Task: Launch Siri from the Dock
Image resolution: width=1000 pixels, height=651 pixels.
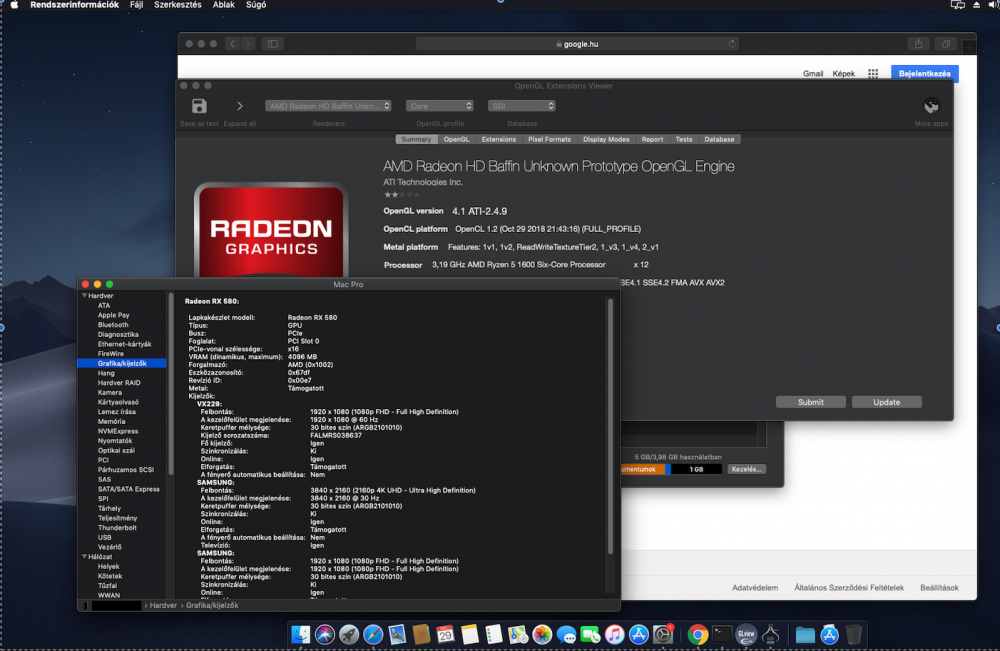Action: [325, 634]
